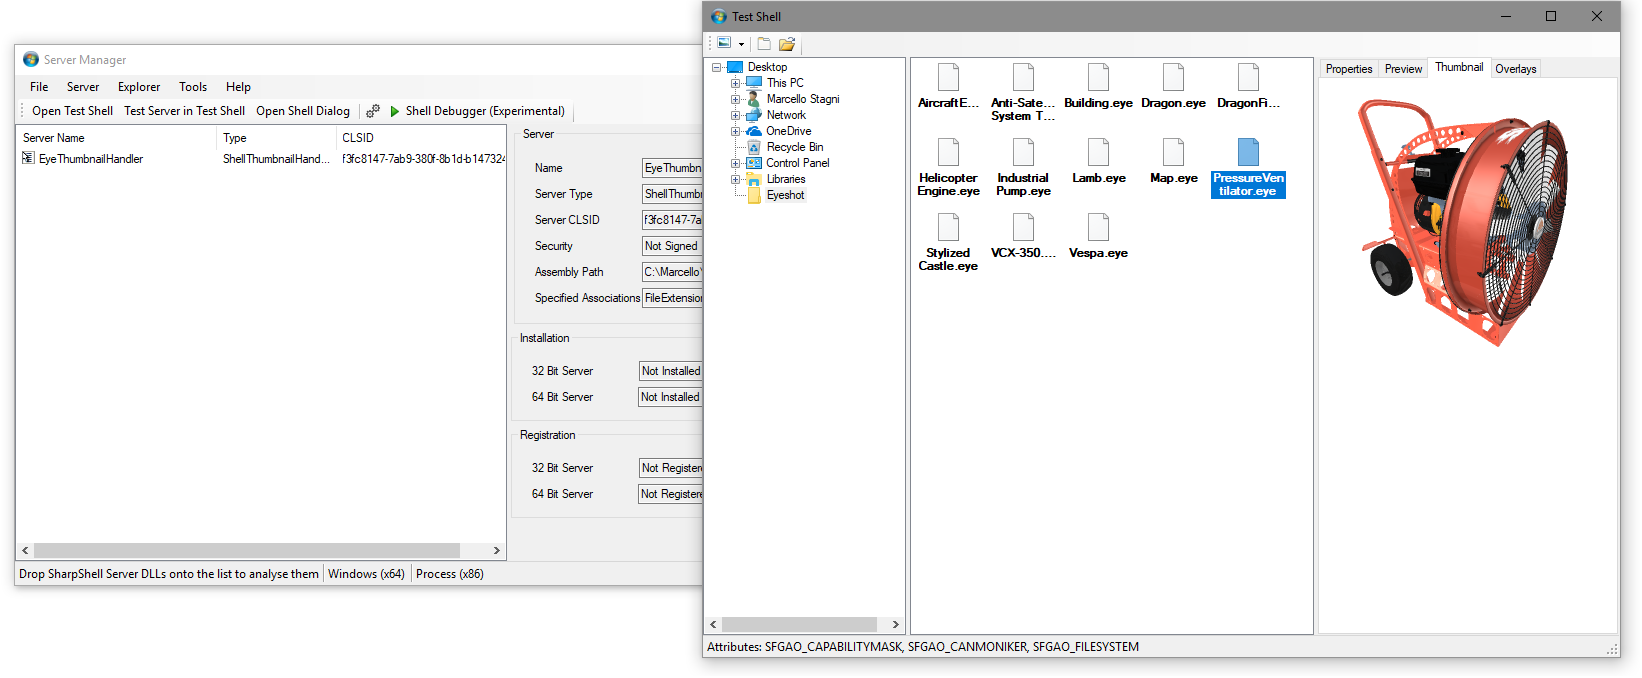1642x678 pixels.
Task: Expand the Libraries tree node
Action: point(735,179)
